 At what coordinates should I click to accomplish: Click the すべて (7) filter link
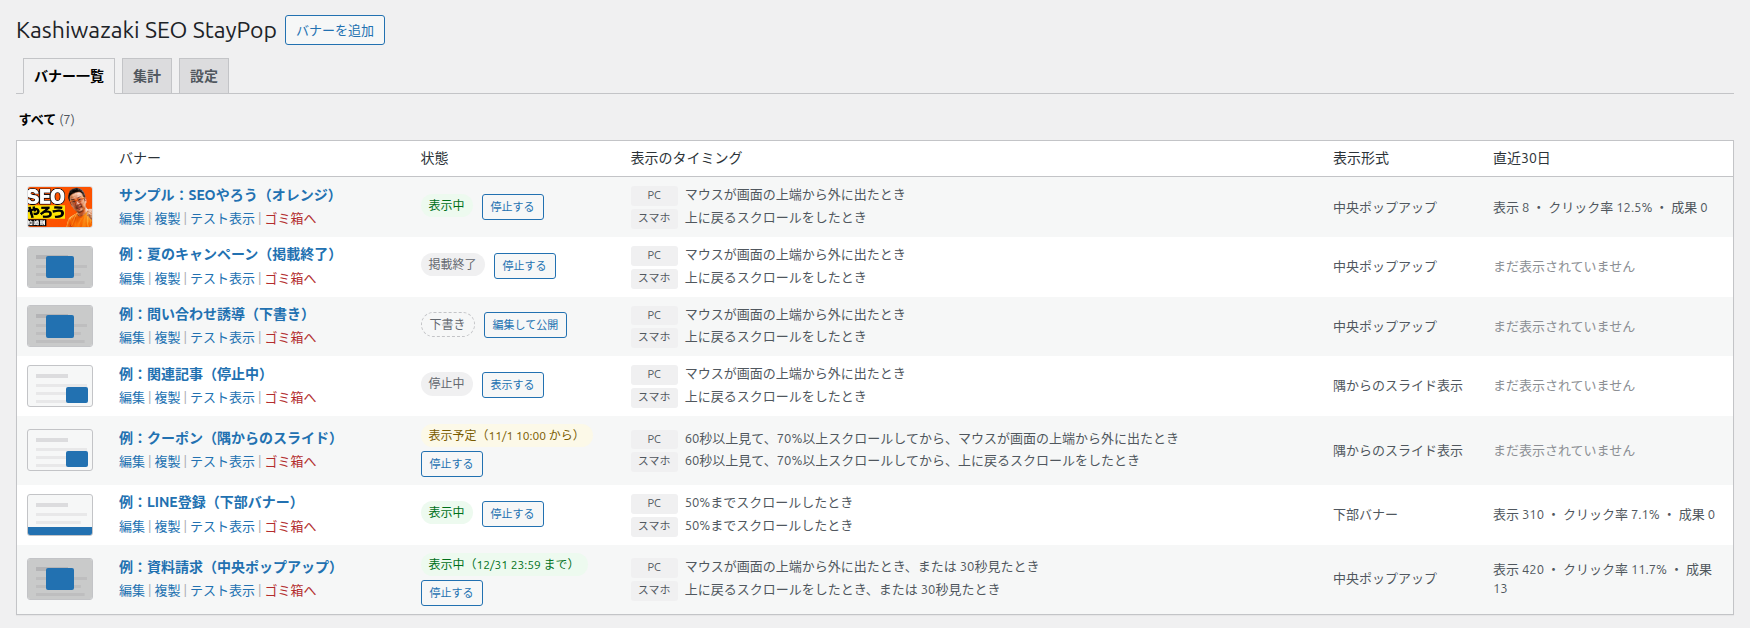click(x=47, y=119)
